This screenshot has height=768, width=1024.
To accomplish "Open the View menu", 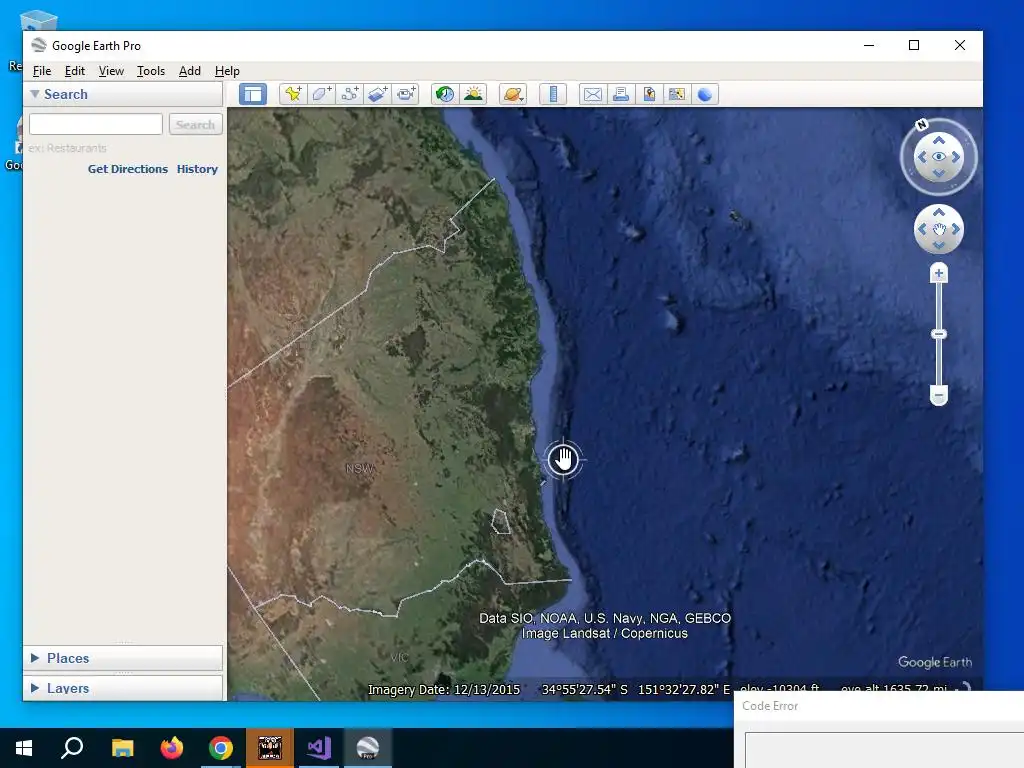I will pyautogui.click(x=111, y=71).
